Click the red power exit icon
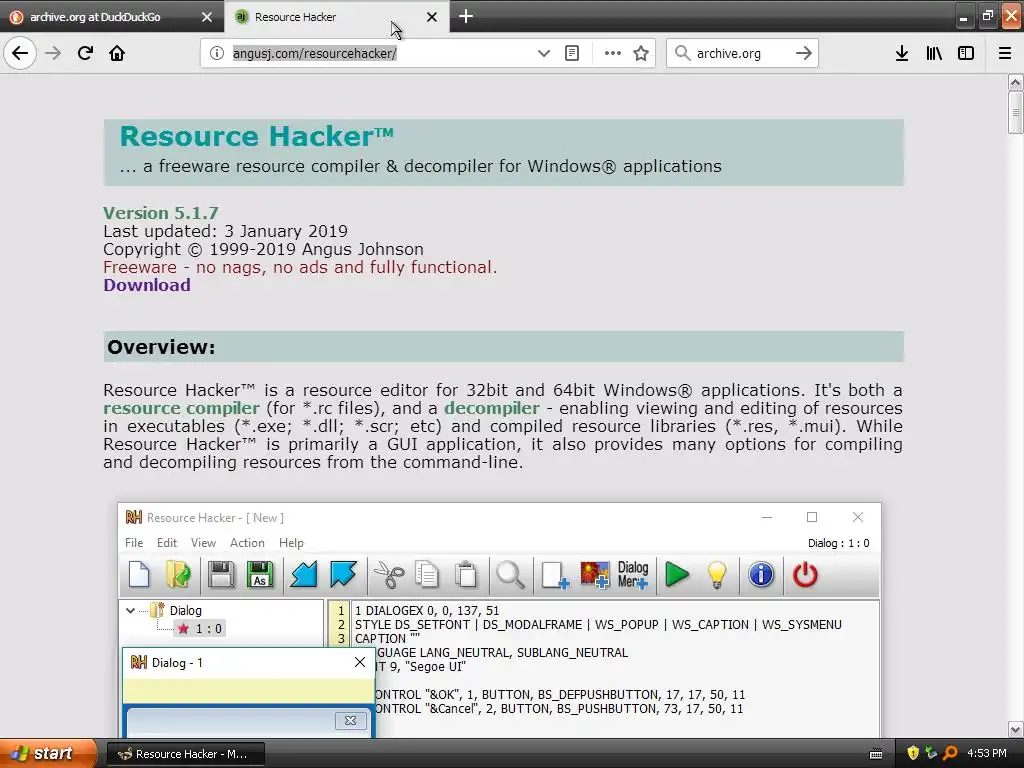Screen dimensions: 1024x768 [805, 575]
